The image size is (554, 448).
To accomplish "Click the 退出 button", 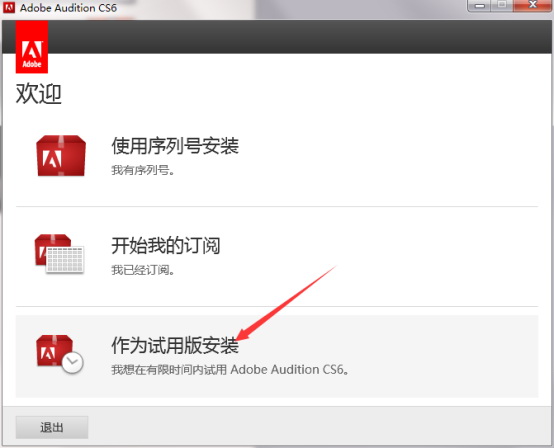I will pyautogui.click(x=52, y=427).
